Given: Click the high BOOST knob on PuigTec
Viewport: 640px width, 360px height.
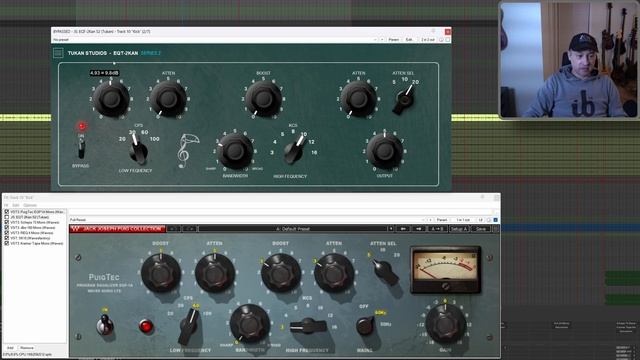Looking at the screenshot, I should tap(281, 273).
